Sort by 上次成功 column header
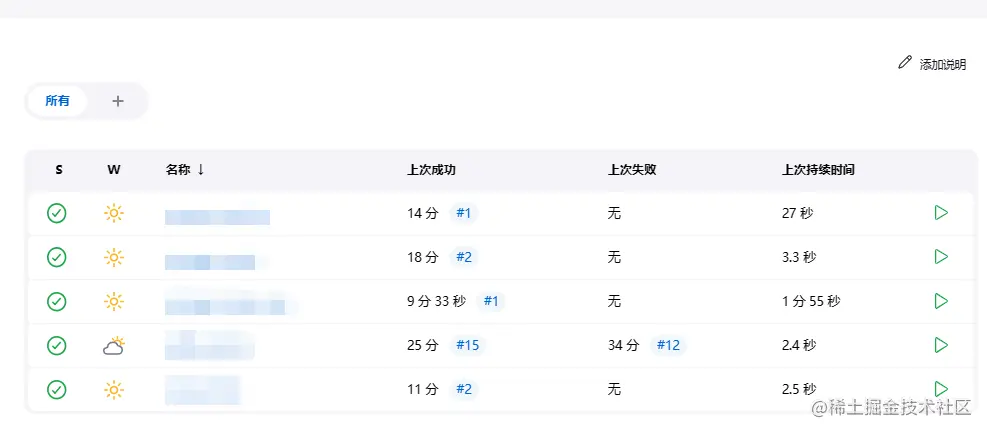The height and width of the screenshot is (433, 987). pos(431,170)
